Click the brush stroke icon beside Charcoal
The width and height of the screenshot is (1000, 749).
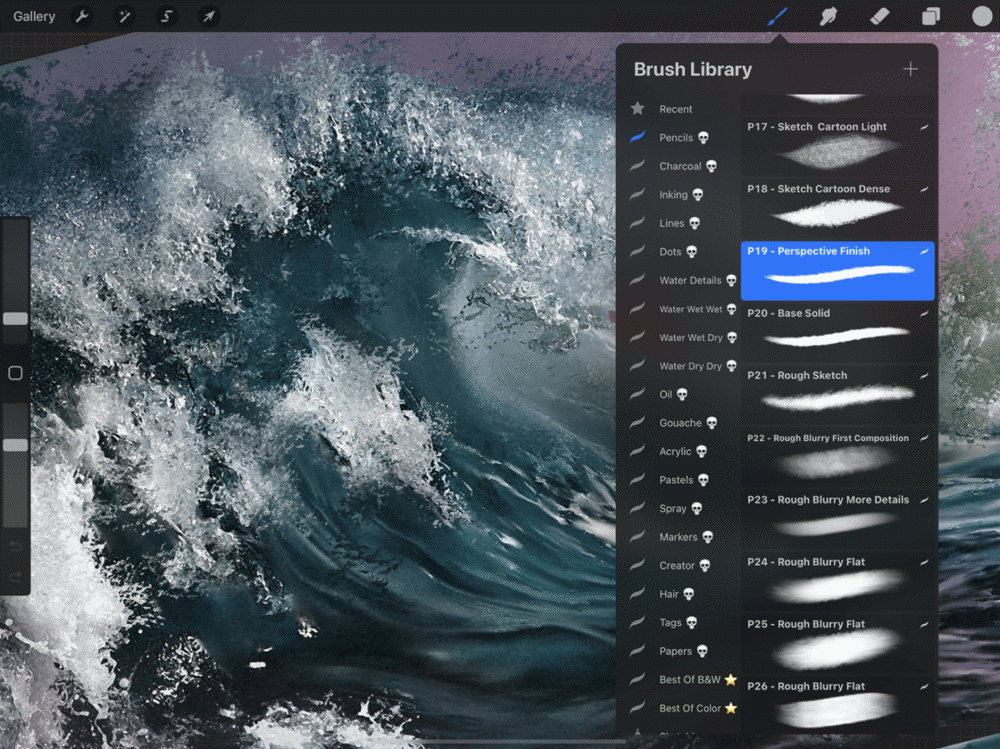(x=637, y=165)
